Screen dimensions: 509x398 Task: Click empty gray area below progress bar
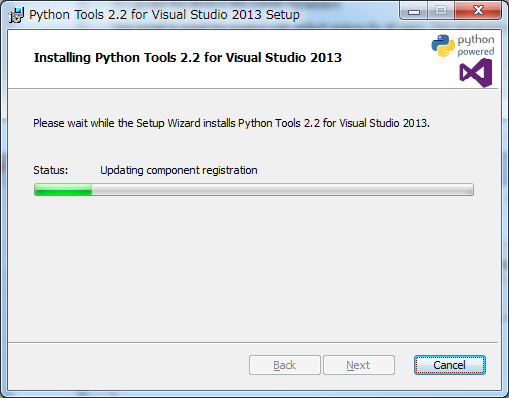pos(253,267)
